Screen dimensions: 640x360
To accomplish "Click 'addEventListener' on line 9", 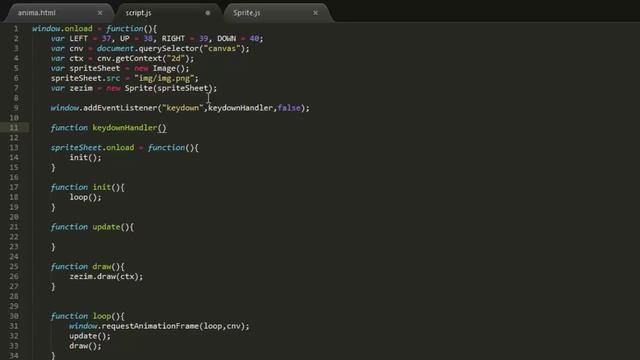I will [120, 108].
